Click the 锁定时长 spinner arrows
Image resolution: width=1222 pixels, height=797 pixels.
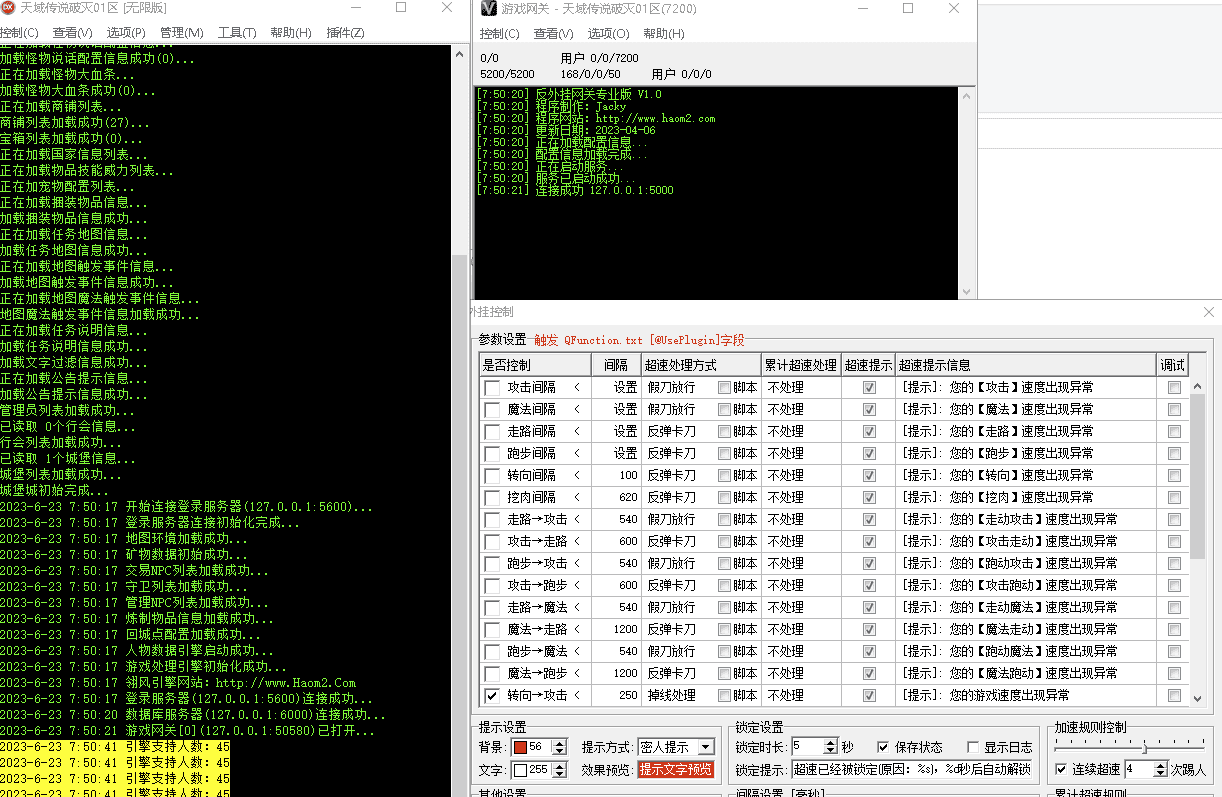click(x=830, y=747)
